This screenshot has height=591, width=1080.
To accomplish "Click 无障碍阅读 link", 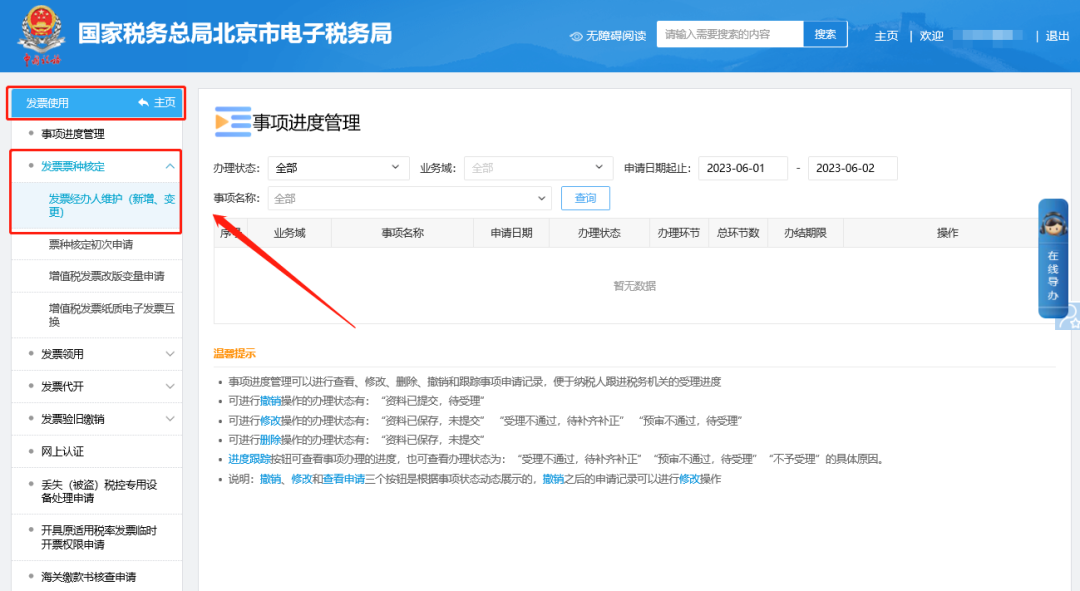I will click(x=616, y=36).
